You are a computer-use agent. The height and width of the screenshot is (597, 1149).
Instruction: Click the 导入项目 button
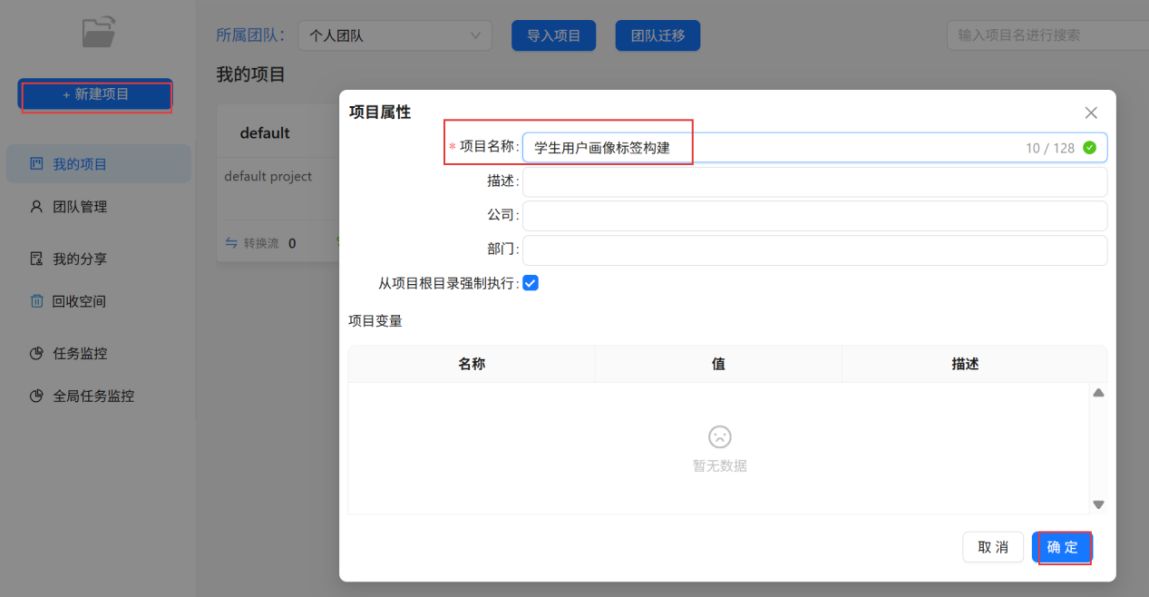[x=553, y=35]
